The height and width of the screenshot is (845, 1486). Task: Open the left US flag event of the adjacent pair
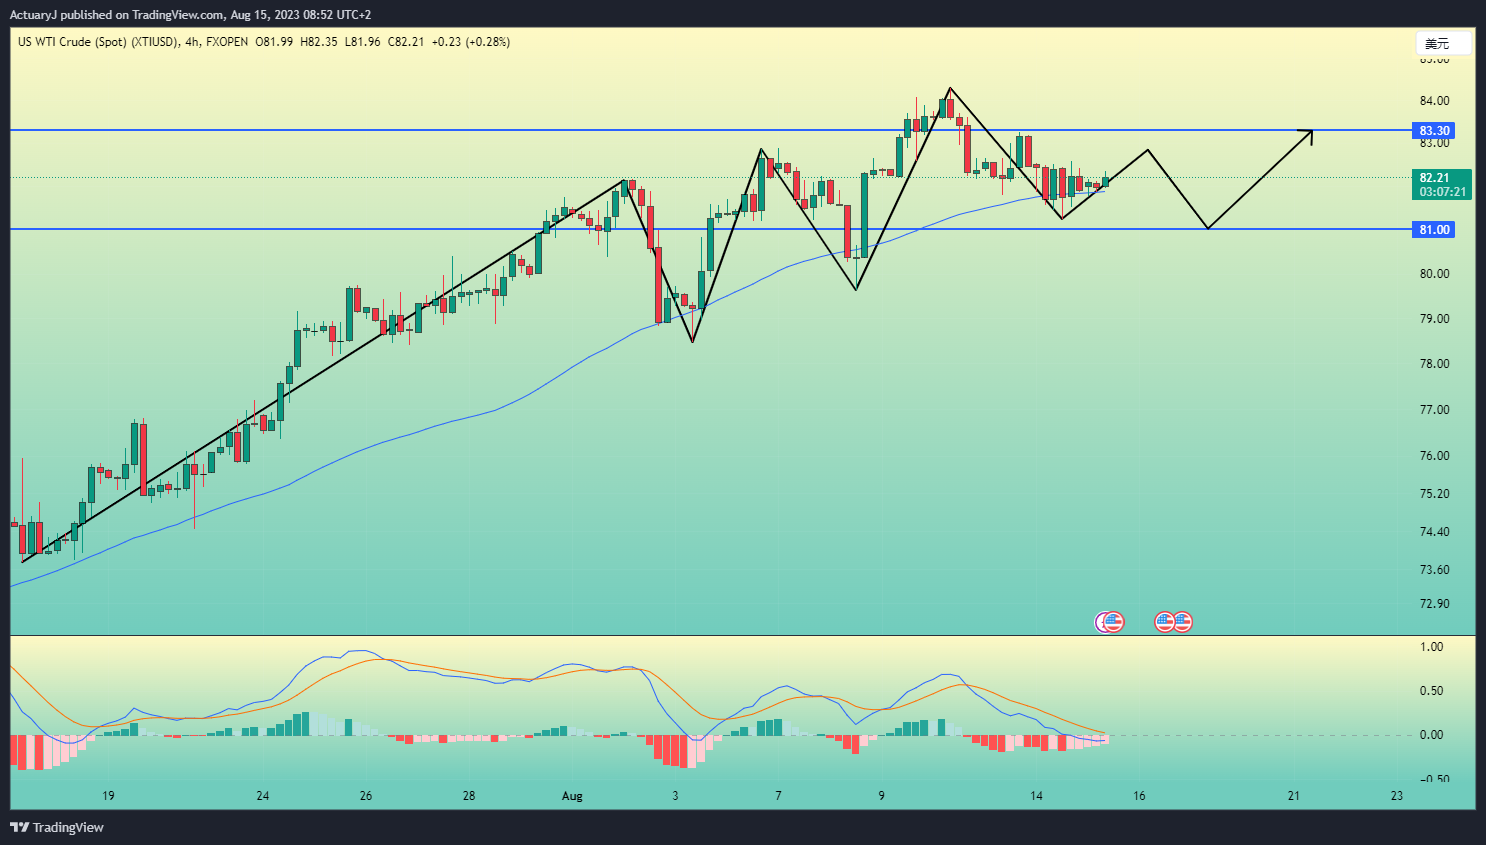coord(1165,622)
